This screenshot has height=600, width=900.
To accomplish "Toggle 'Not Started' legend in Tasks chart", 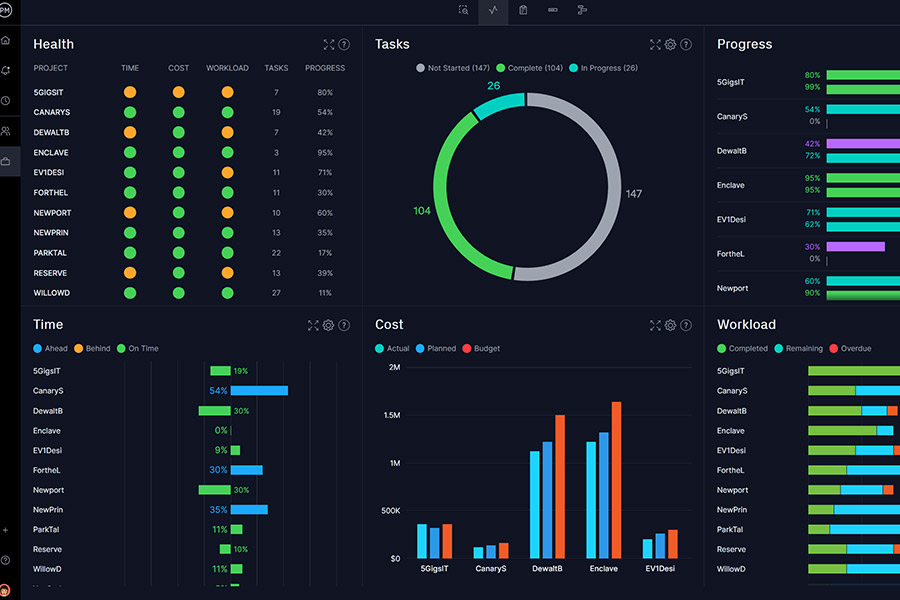I will point(451,68).
